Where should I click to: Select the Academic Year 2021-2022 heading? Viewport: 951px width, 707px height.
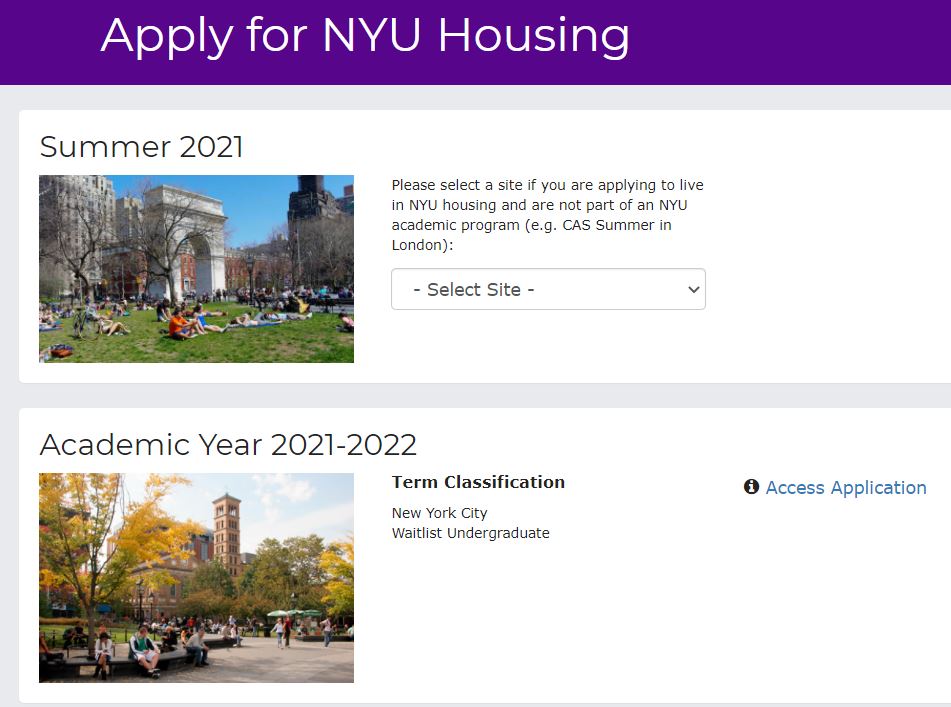pyautogui.click(x=228, y=444)
